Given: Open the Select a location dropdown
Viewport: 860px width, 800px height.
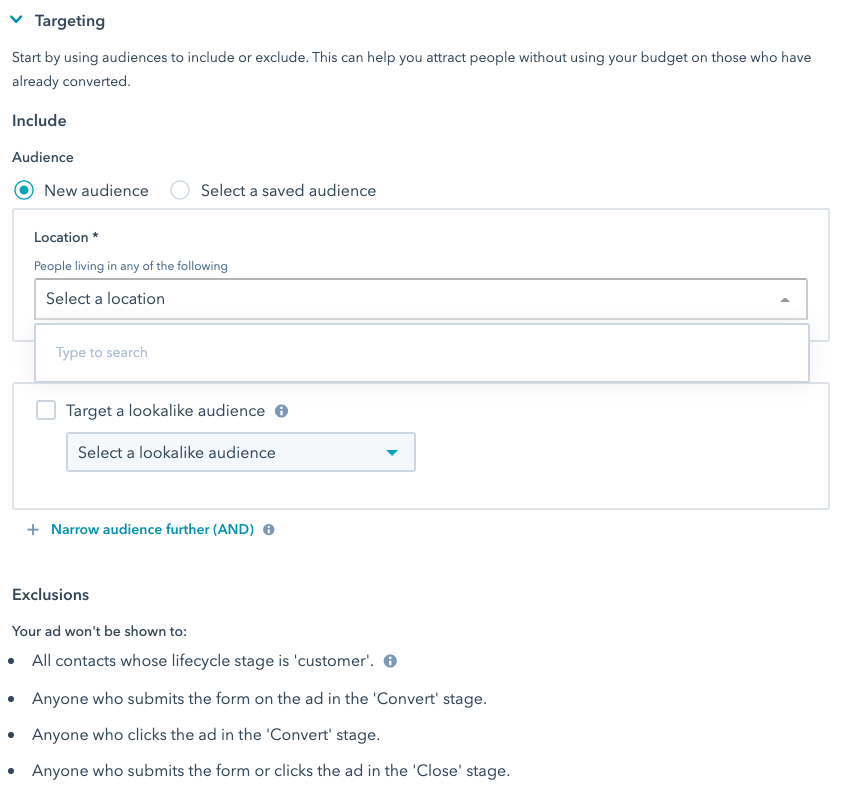Looking at the screenshot, I should click(421, 299).
